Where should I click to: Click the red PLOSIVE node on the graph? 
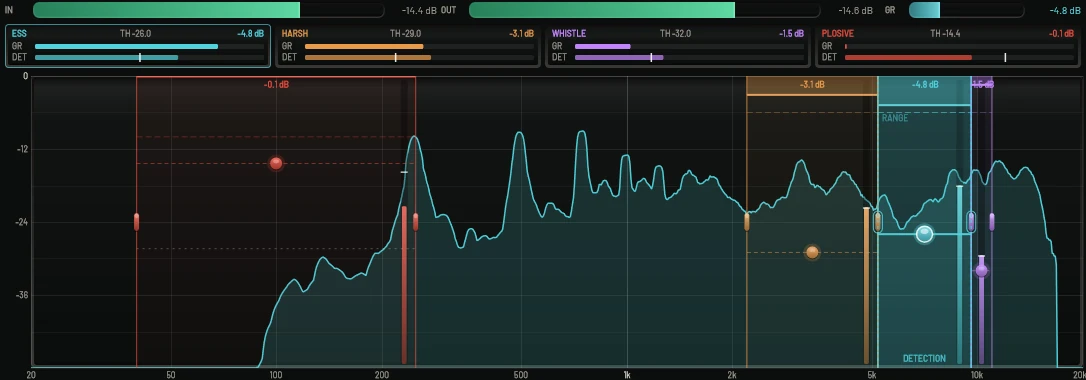point(276,163)
